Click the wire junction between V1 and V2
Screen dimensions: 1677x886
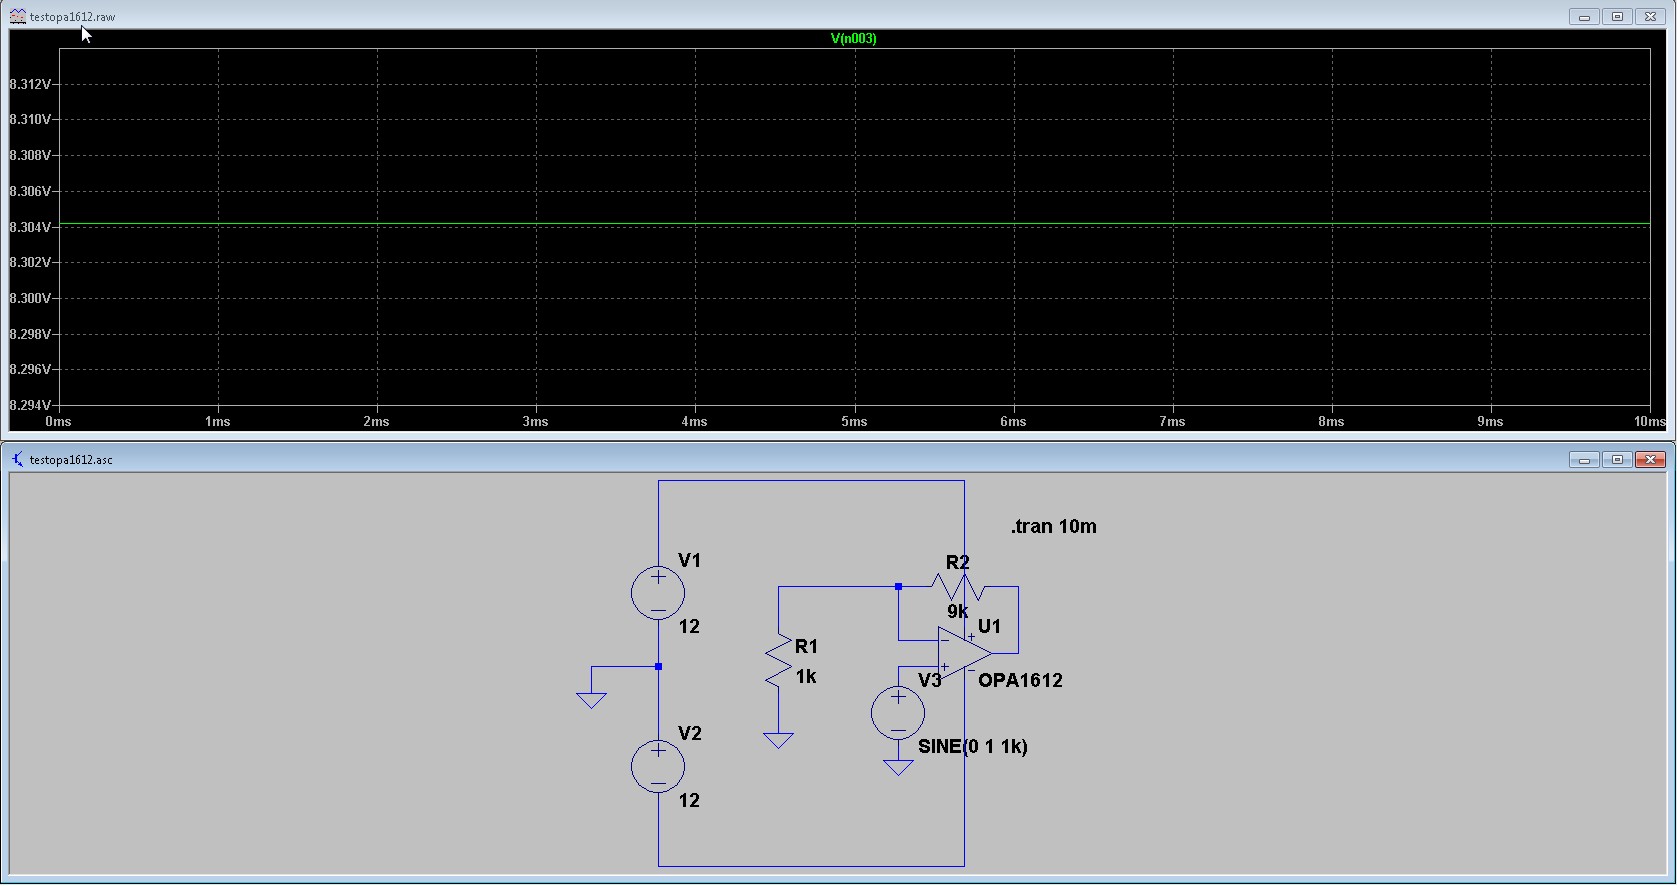(658, 666)
